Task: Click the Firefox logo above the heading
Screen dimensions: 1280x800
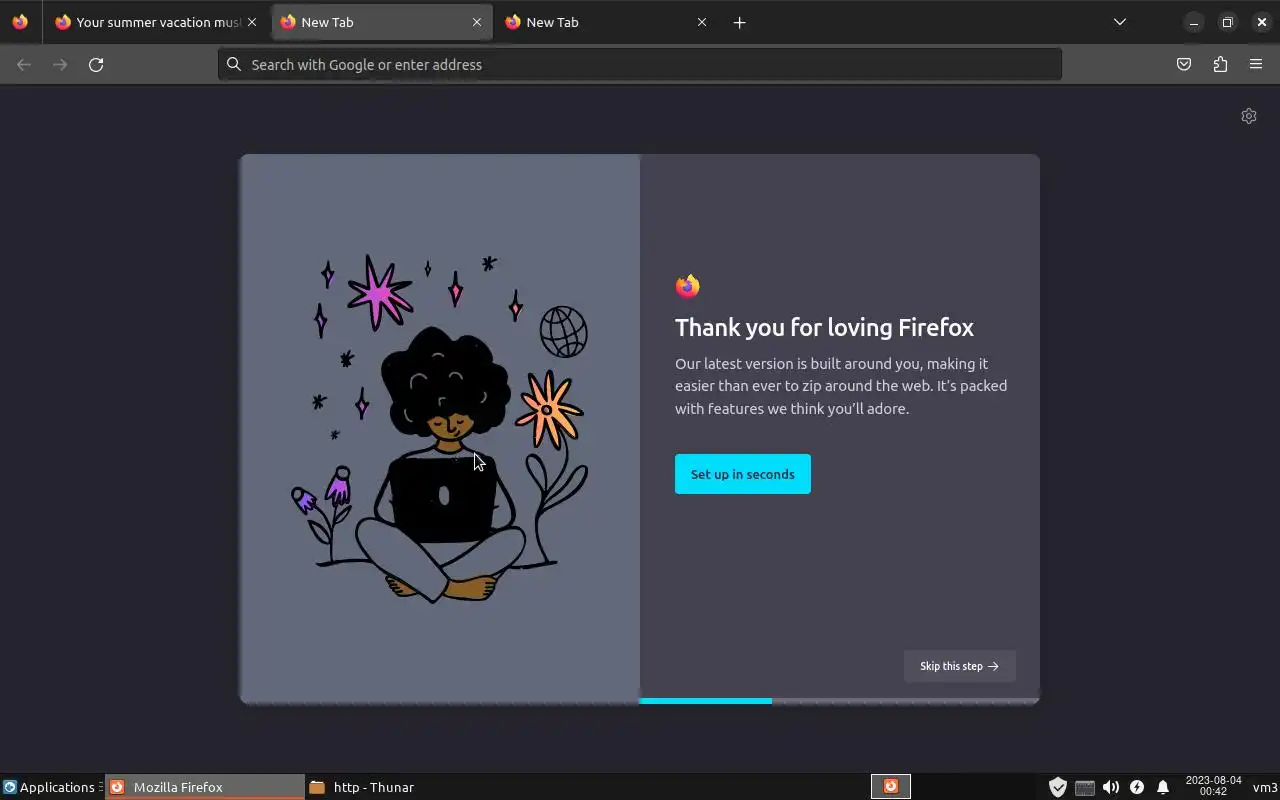Action: (x=688, y=286)
